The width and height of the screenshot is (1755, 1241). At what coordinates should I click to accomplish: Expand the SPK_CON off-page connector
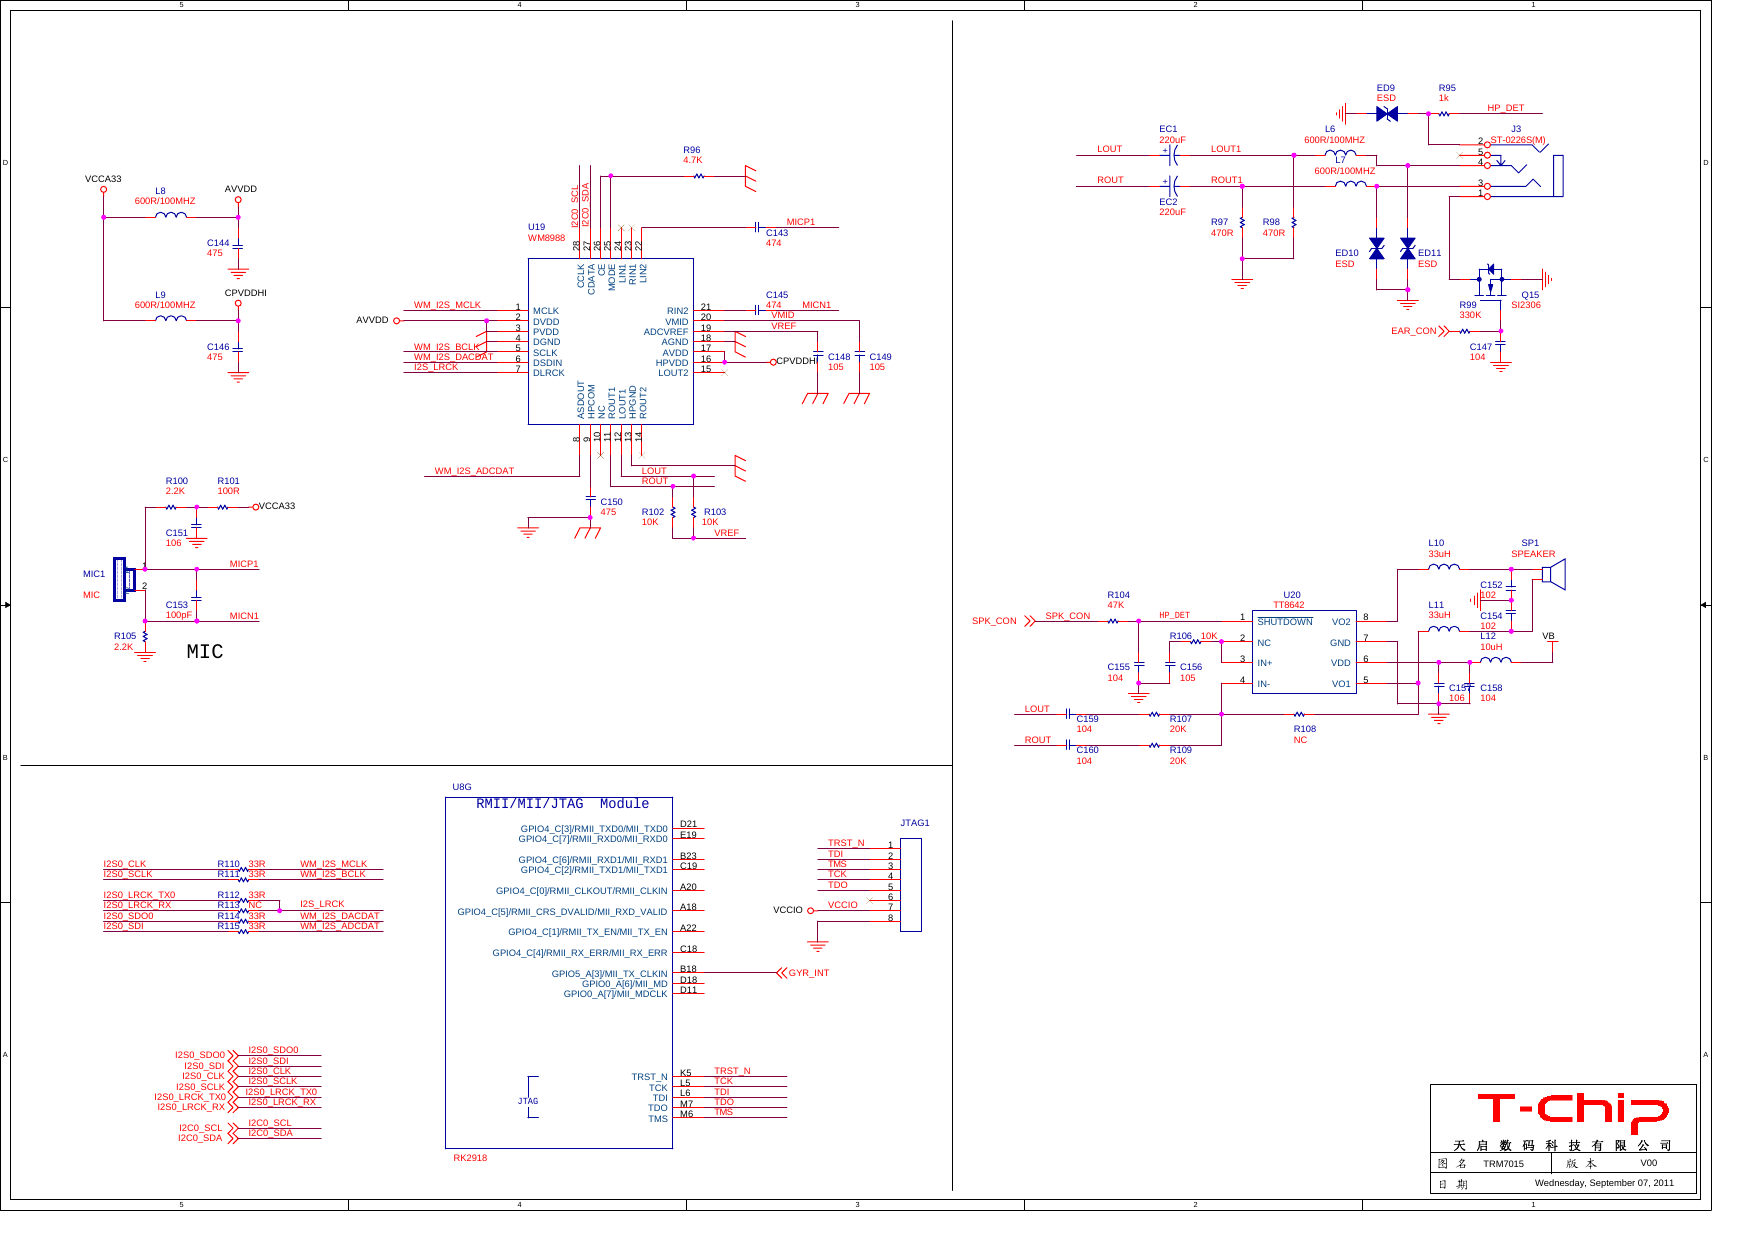click(x=1028, y=621)
